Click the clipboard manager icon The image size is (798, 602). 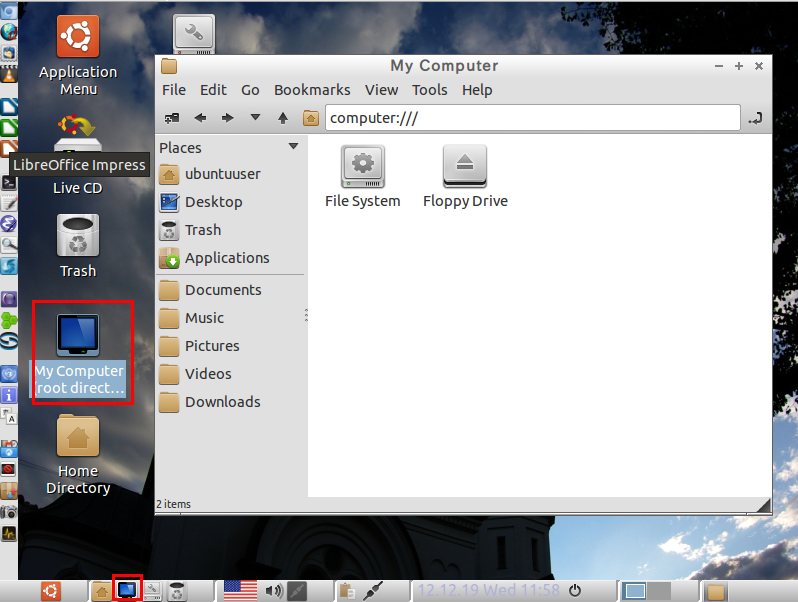coord(347,591)
